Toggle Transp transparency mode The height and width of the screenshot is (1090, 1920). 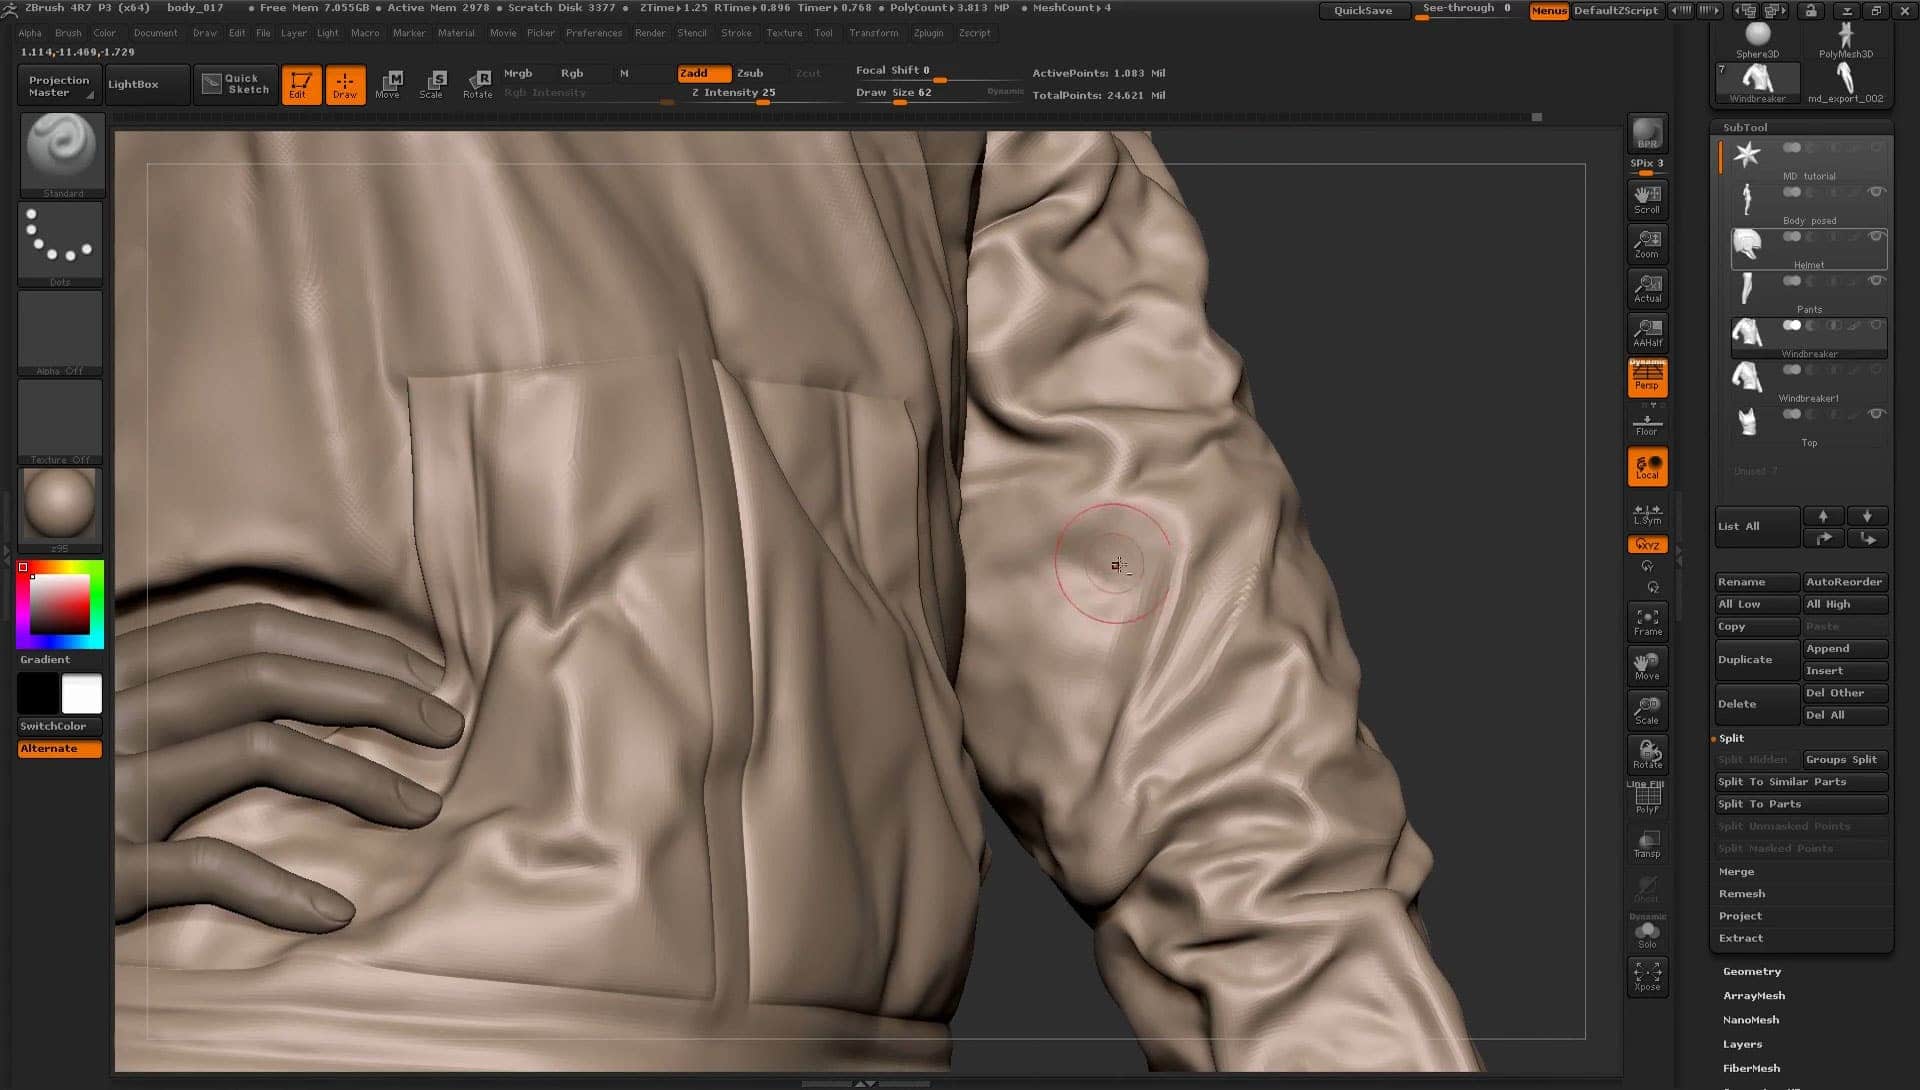click(x=1647, y=843)
